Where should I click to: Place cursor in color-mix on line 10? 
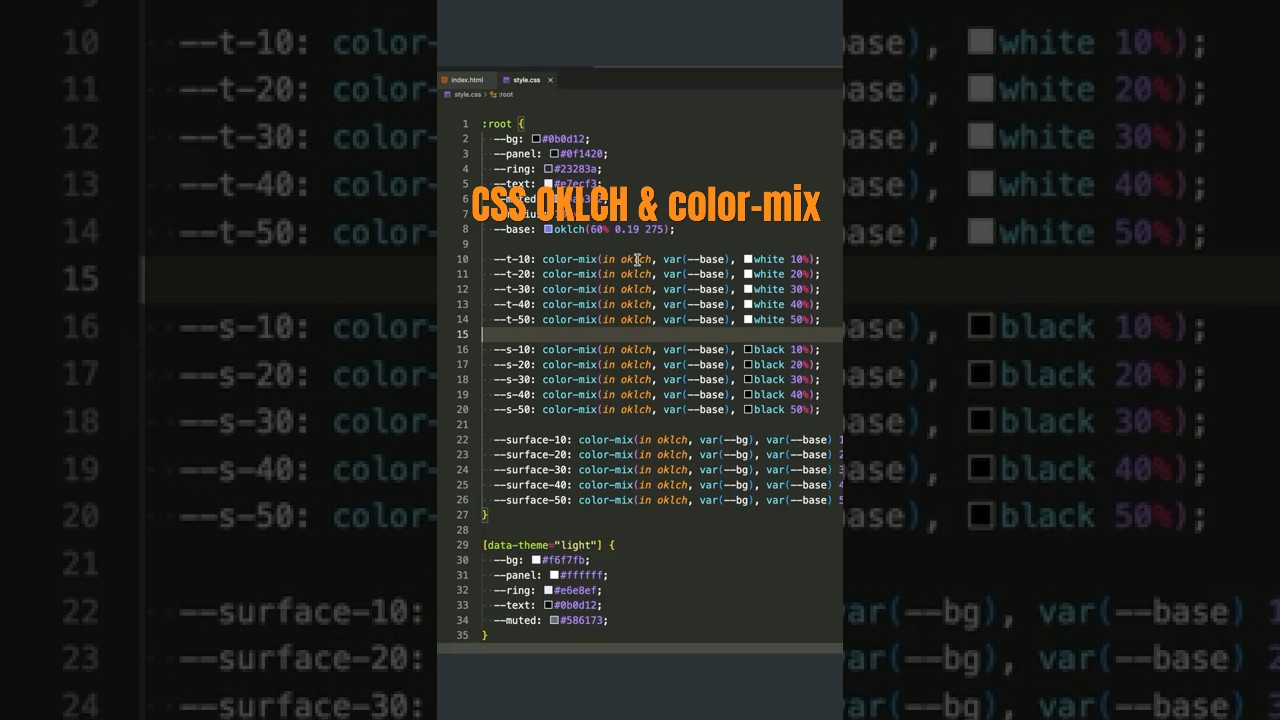[x=570, y=259]
